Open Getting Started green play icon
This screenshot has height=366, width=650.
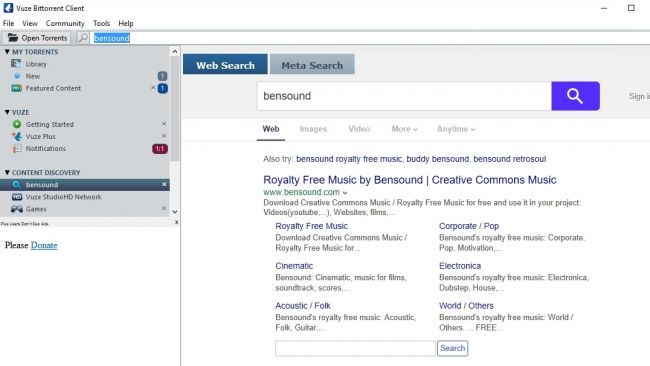[x=17, y=124]
